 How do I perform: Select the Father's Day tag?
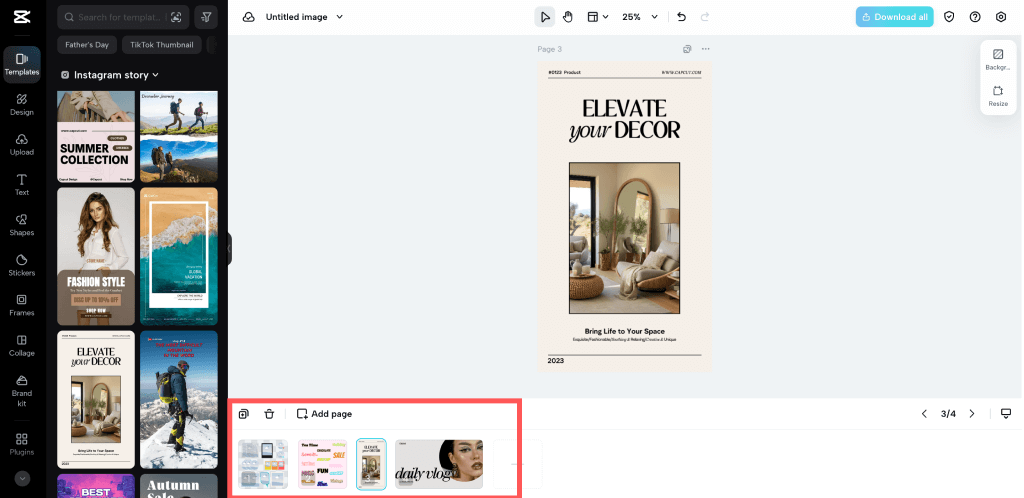[87, 45]
